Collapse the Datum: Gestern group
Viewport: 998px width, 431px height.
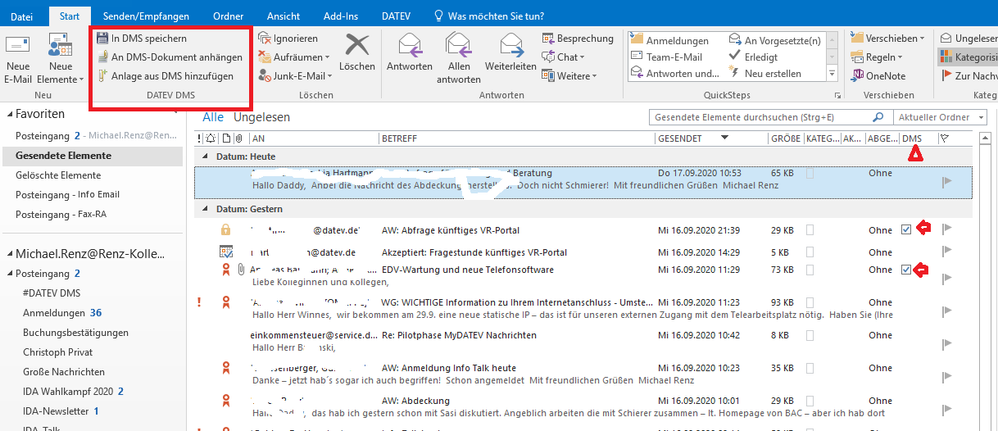[207, 208]
